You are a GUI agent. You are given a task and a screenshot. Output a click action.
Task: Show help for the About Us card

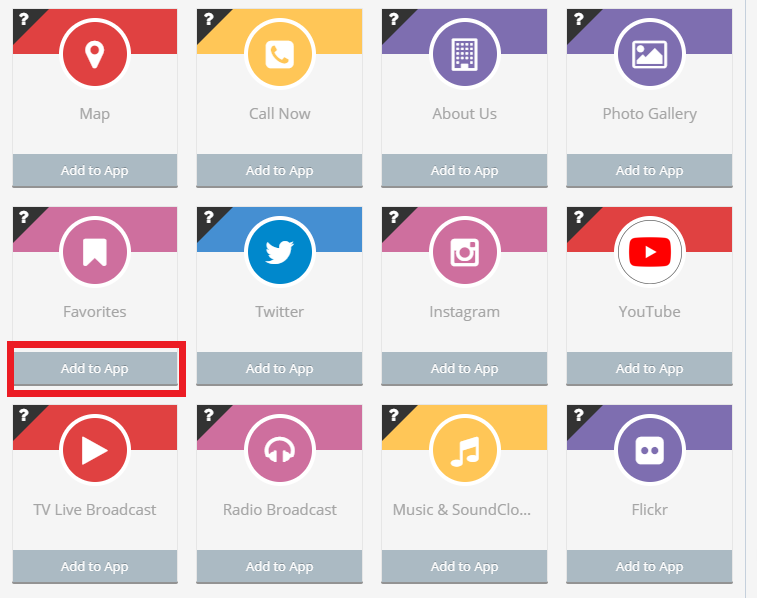pyautogui.click(x=393, y=19)
